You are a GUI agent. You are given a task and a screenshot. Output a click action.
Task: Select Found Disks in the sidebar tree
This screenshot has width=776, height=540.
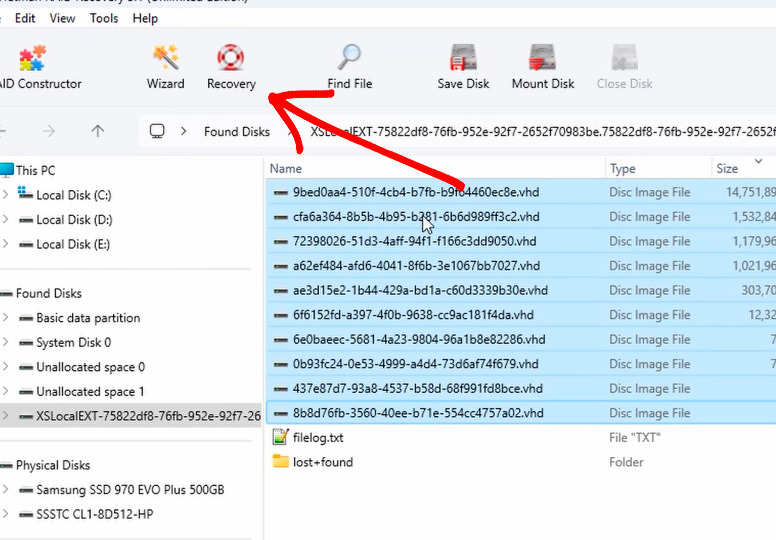tap(48, 294)
